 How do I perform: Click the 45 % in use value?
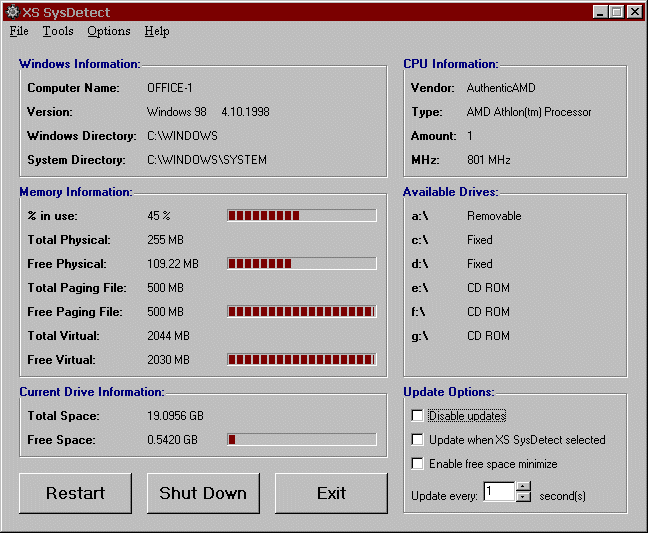click(x=159, y=216)
